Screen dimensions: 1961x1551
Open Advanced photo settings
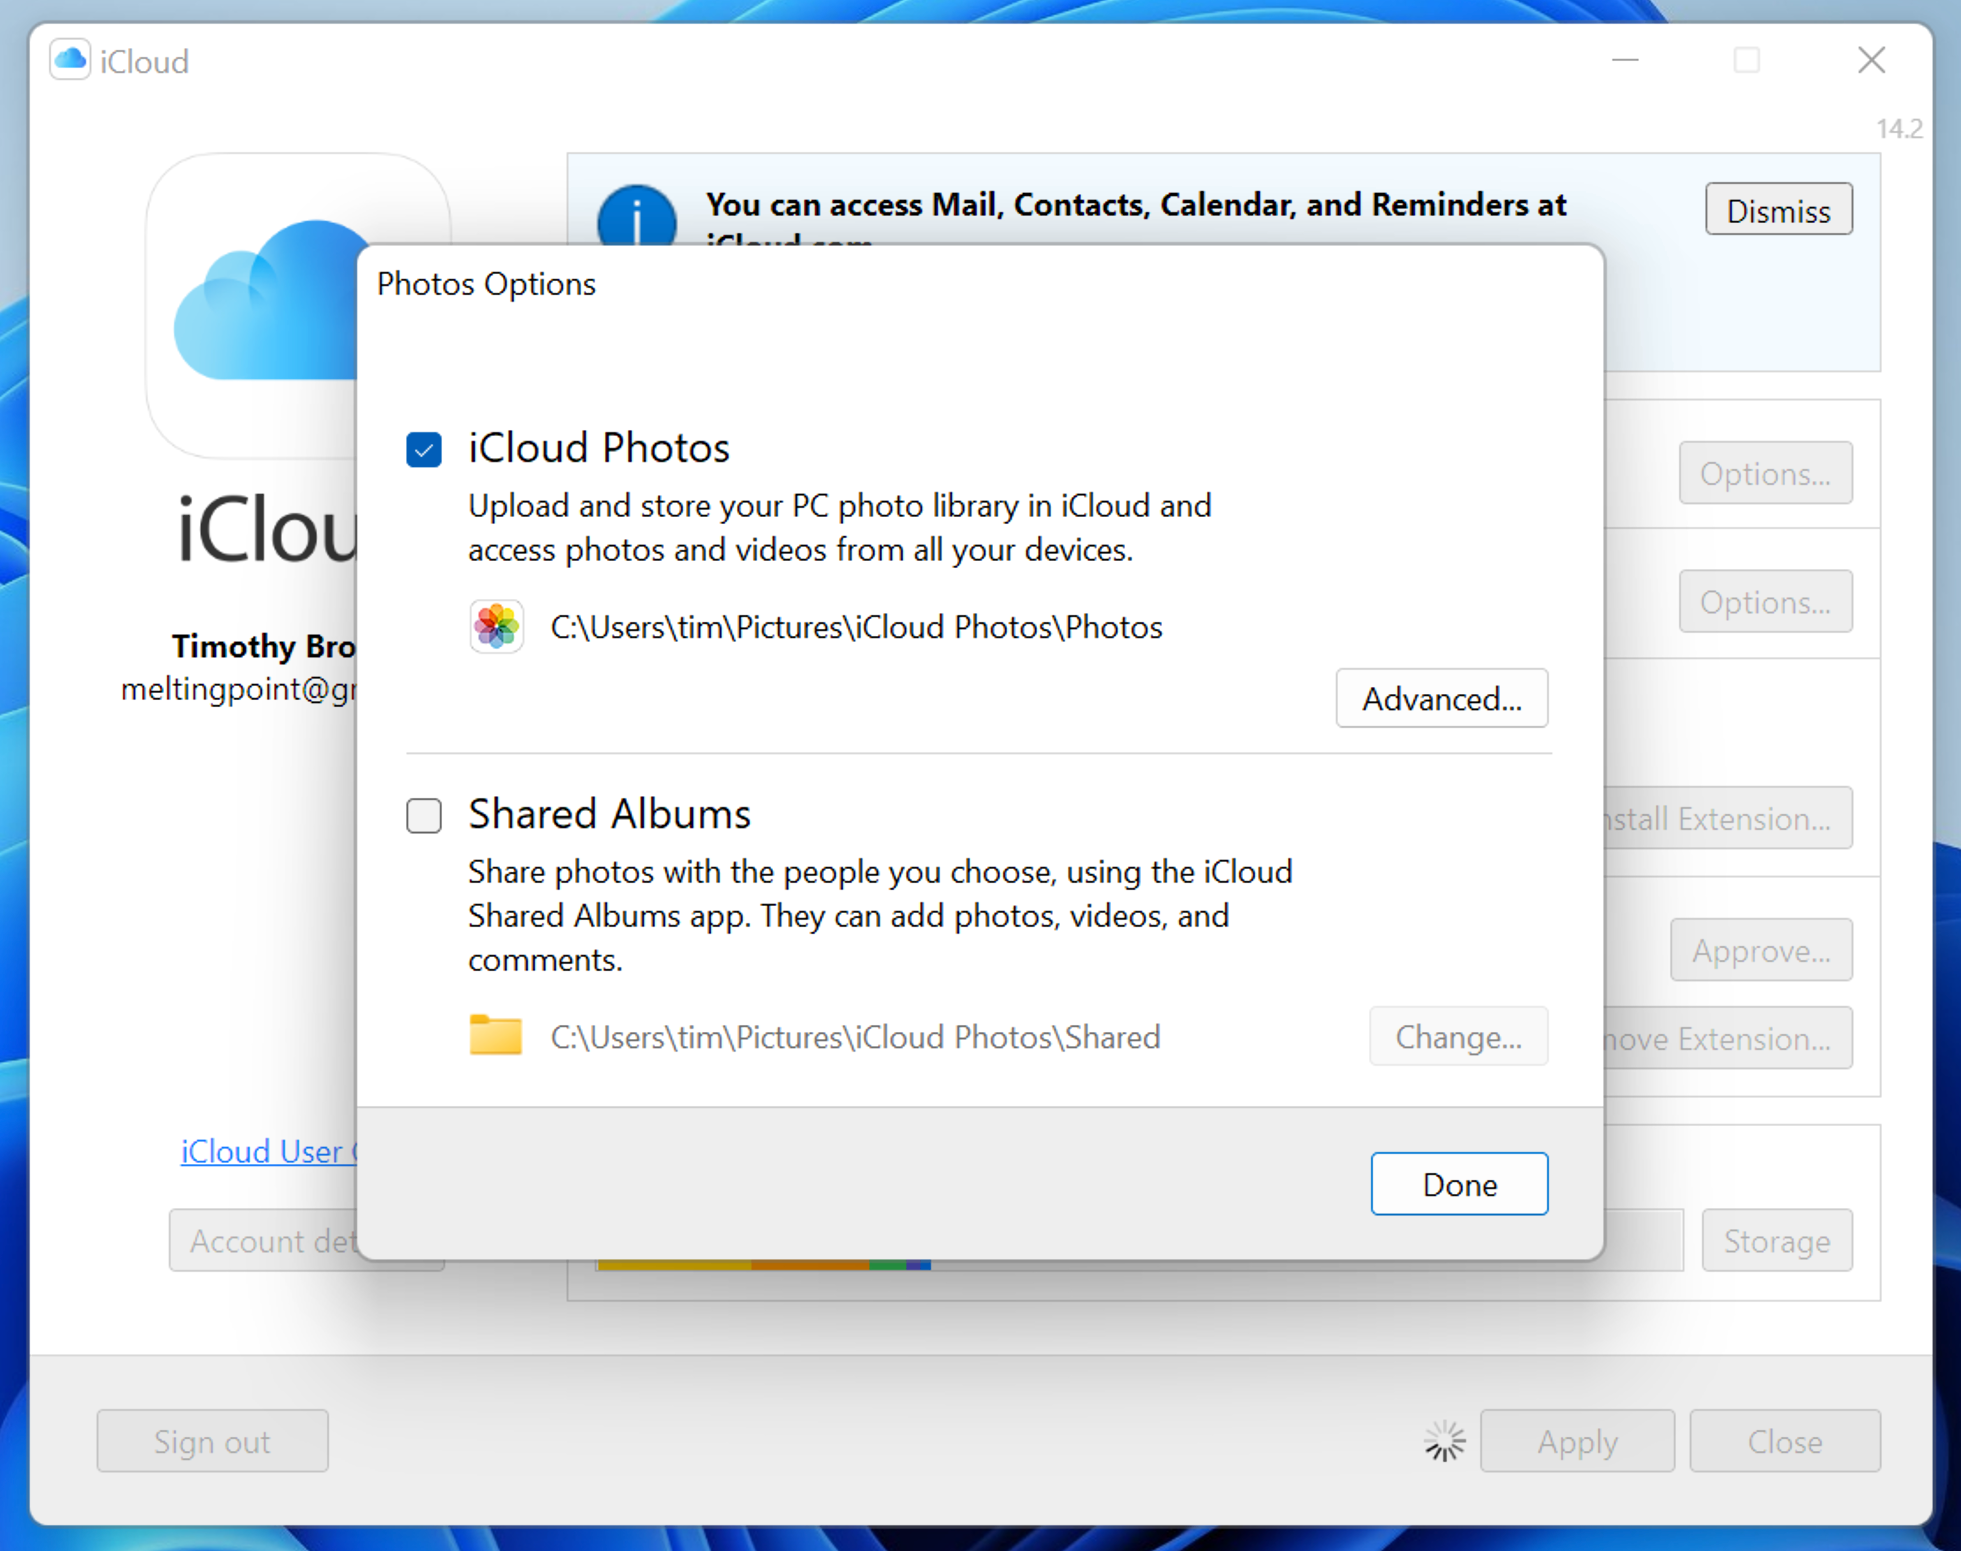click(1442, 698)
